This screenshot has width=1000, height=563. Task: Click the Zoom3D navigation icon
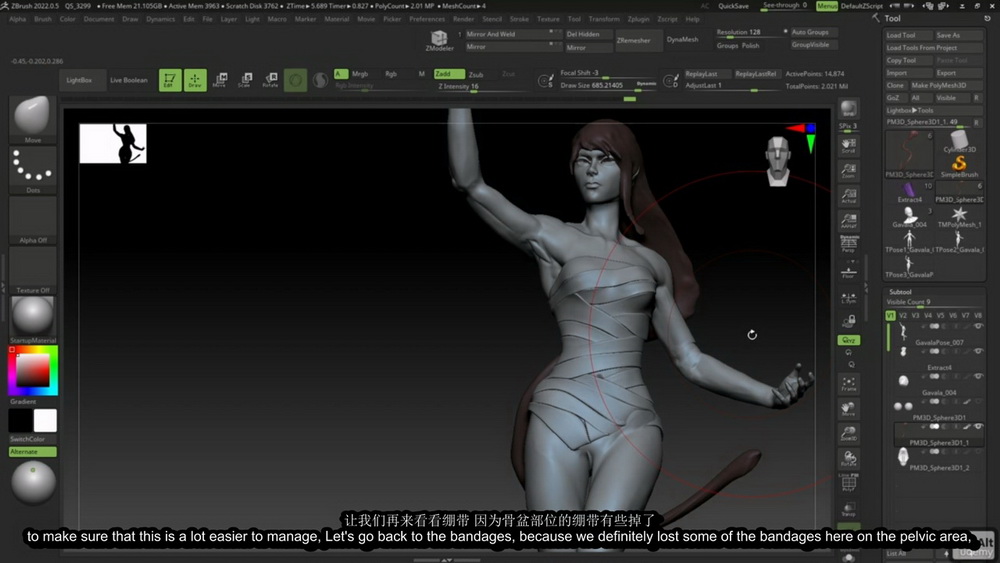coord(848,434)
